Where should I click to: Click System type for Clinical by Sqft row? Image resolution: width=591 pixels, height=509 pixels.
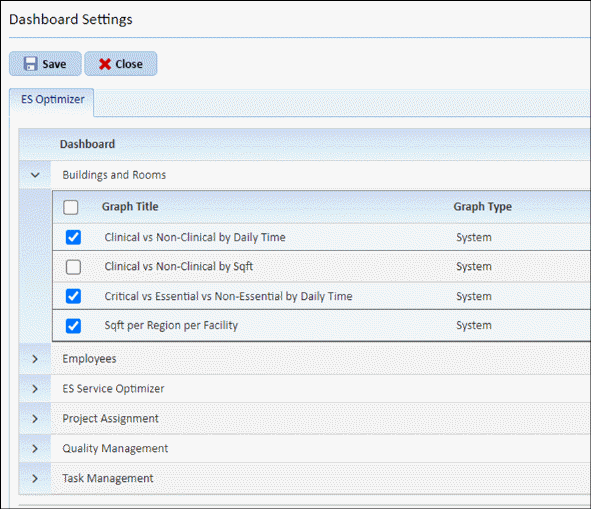click(x=474, y=267)
